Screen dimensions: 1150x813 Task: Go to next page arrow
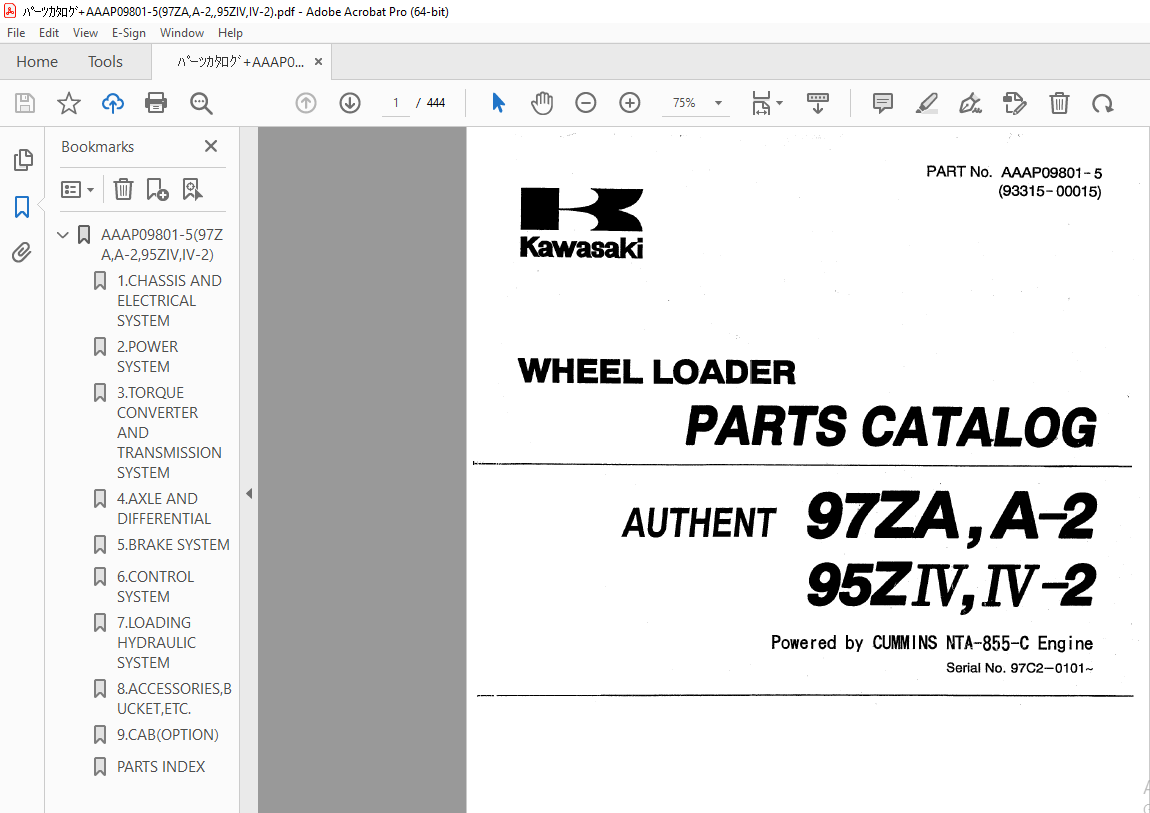350,103
